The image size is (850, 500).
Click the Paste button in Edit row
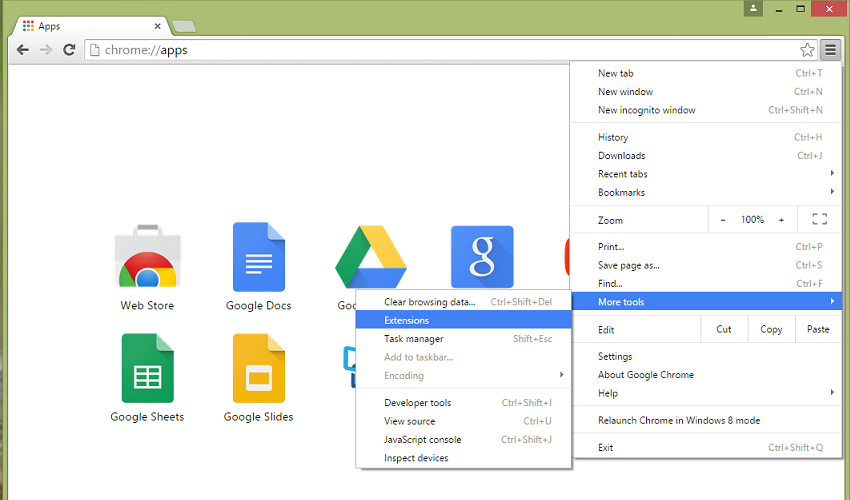pyautogui.click(x=818, y=329)
